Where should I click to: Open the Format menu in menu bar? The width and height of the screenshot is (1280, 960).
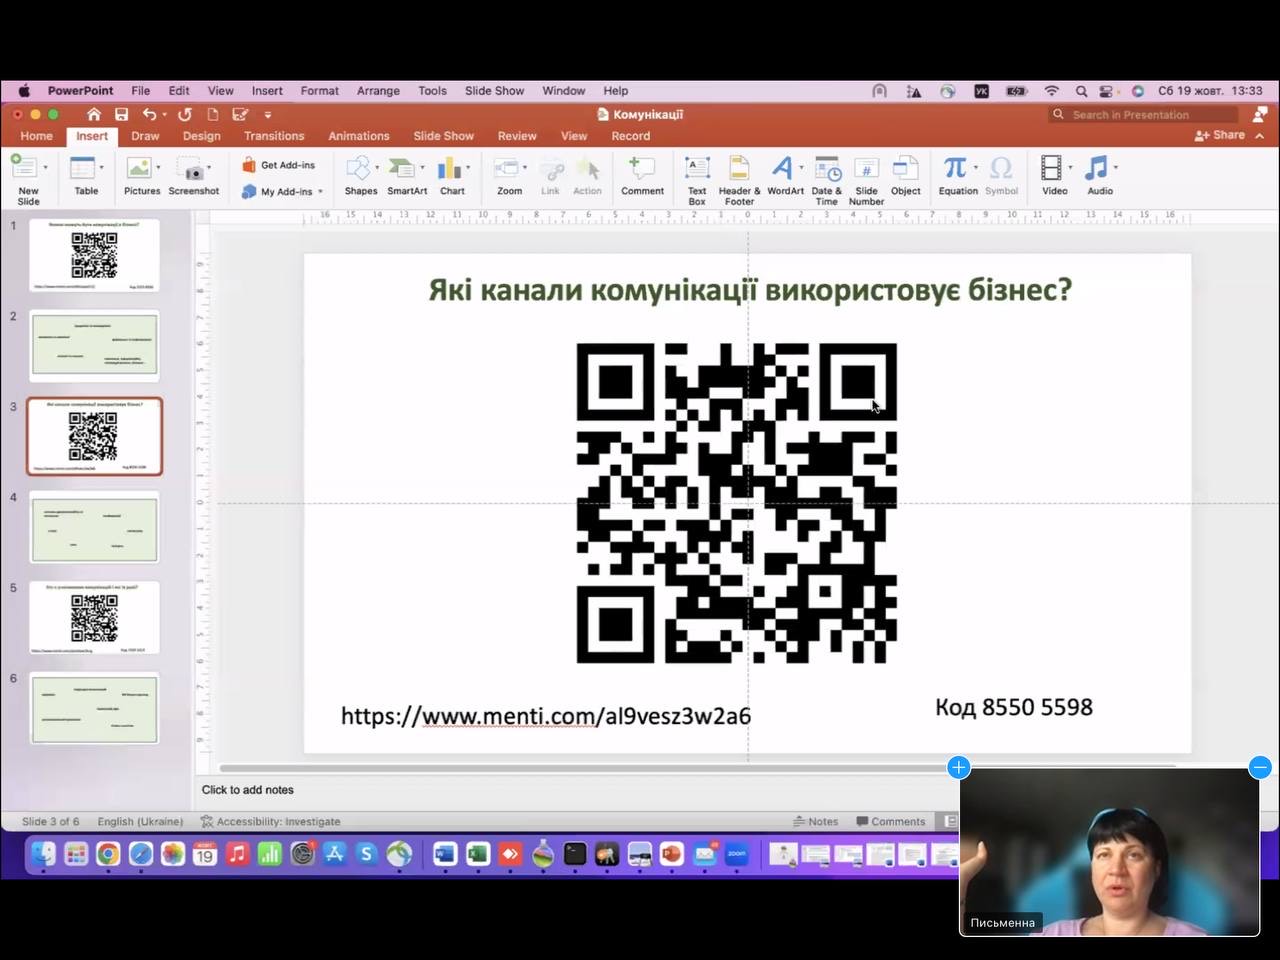click(319, 90)
